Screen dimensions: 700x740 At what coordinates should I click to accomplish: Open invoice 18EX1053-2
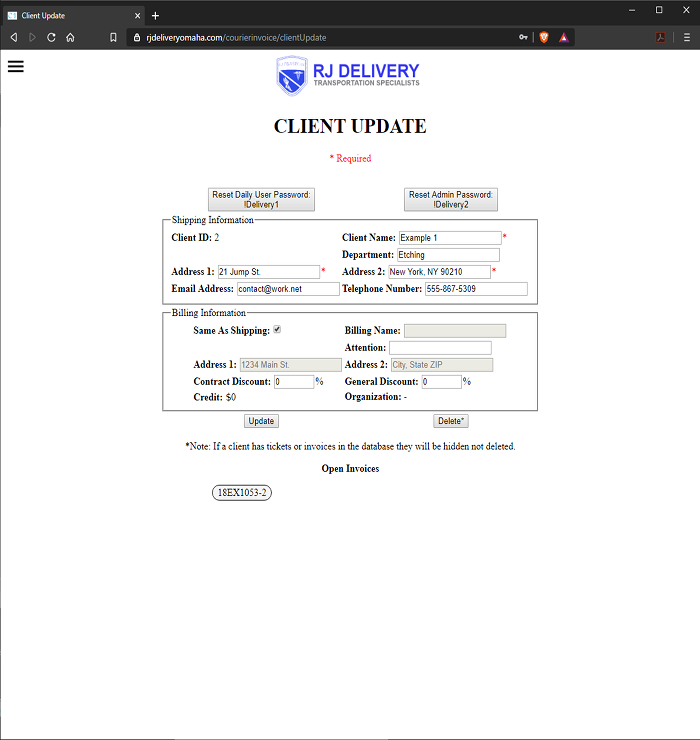click(x=242, y=492)
